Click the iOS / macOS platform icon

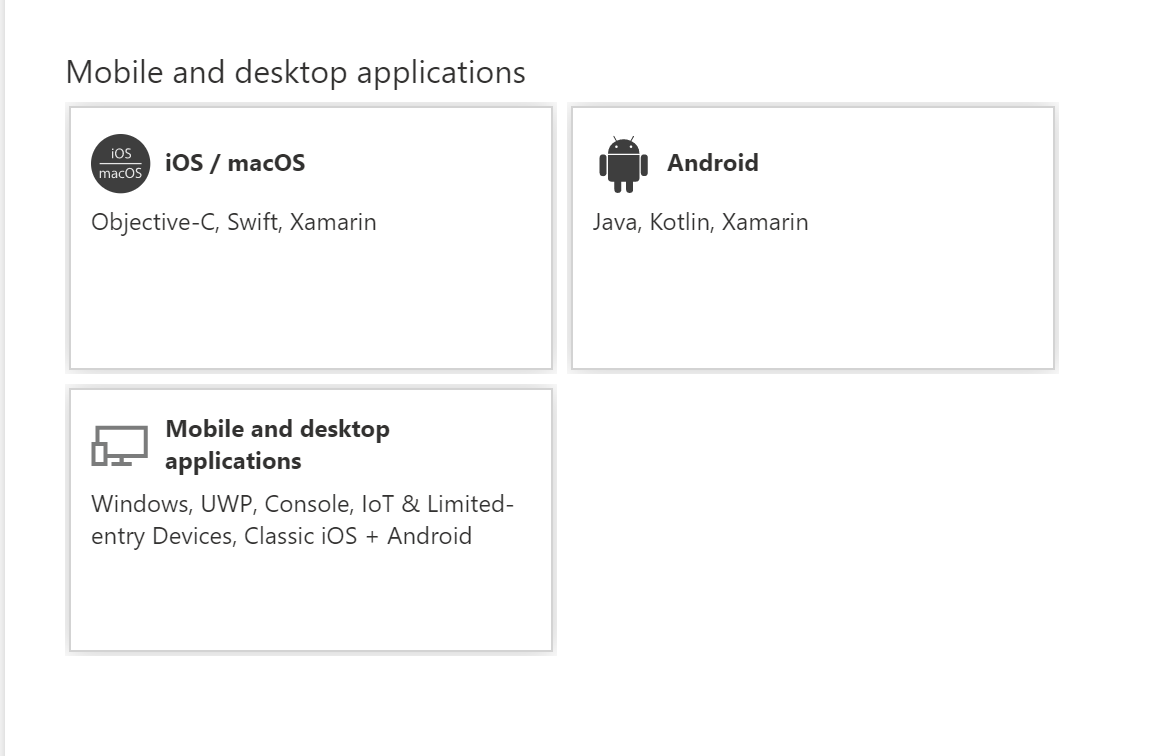(x=120, y=163)
